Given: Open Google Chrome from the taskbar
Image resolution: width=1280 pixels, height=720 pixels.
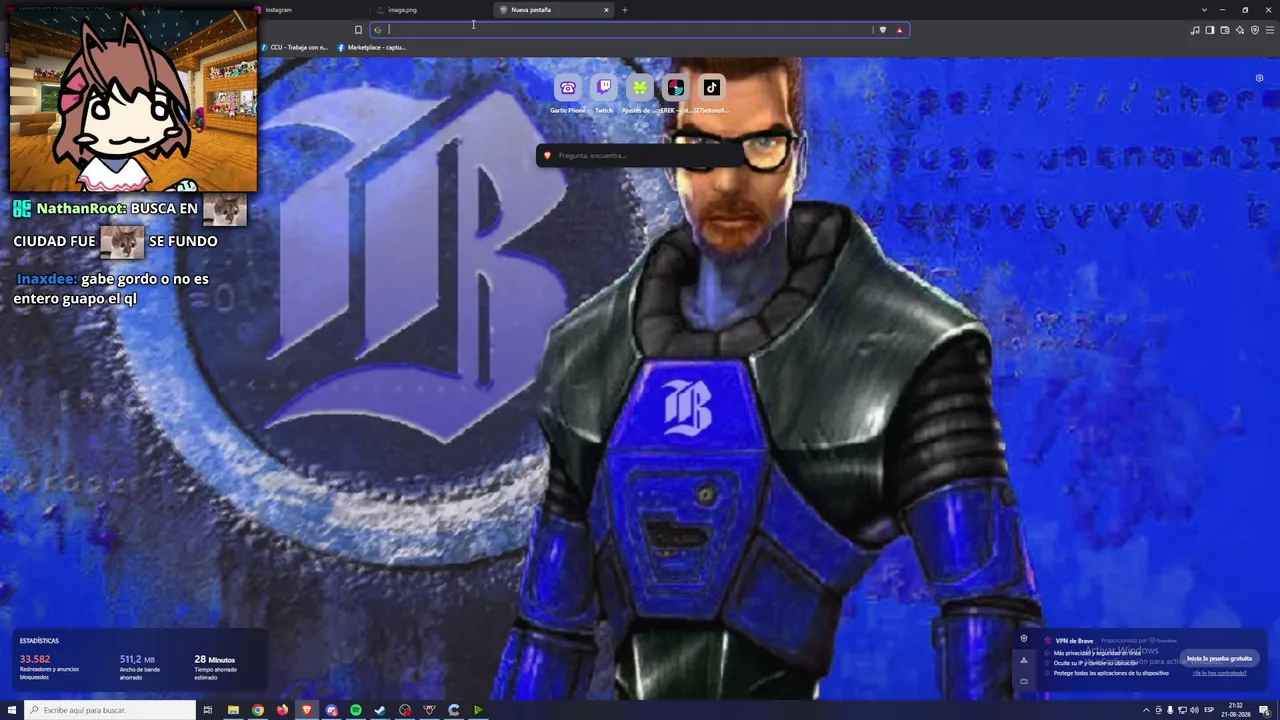Looking at the screenshot, I should pyautogui.click(x=258, y=710).
